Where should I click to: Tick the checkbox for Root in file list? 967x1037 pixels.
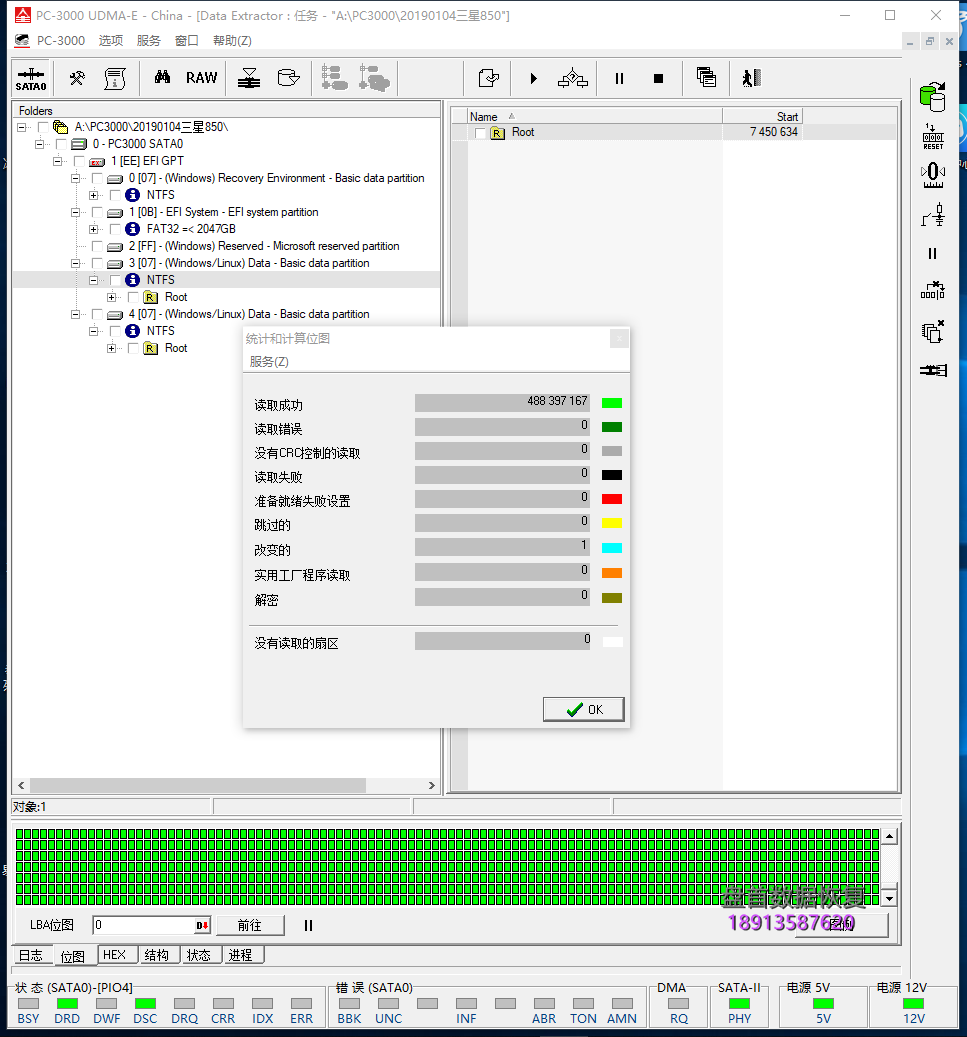point(481,133)
